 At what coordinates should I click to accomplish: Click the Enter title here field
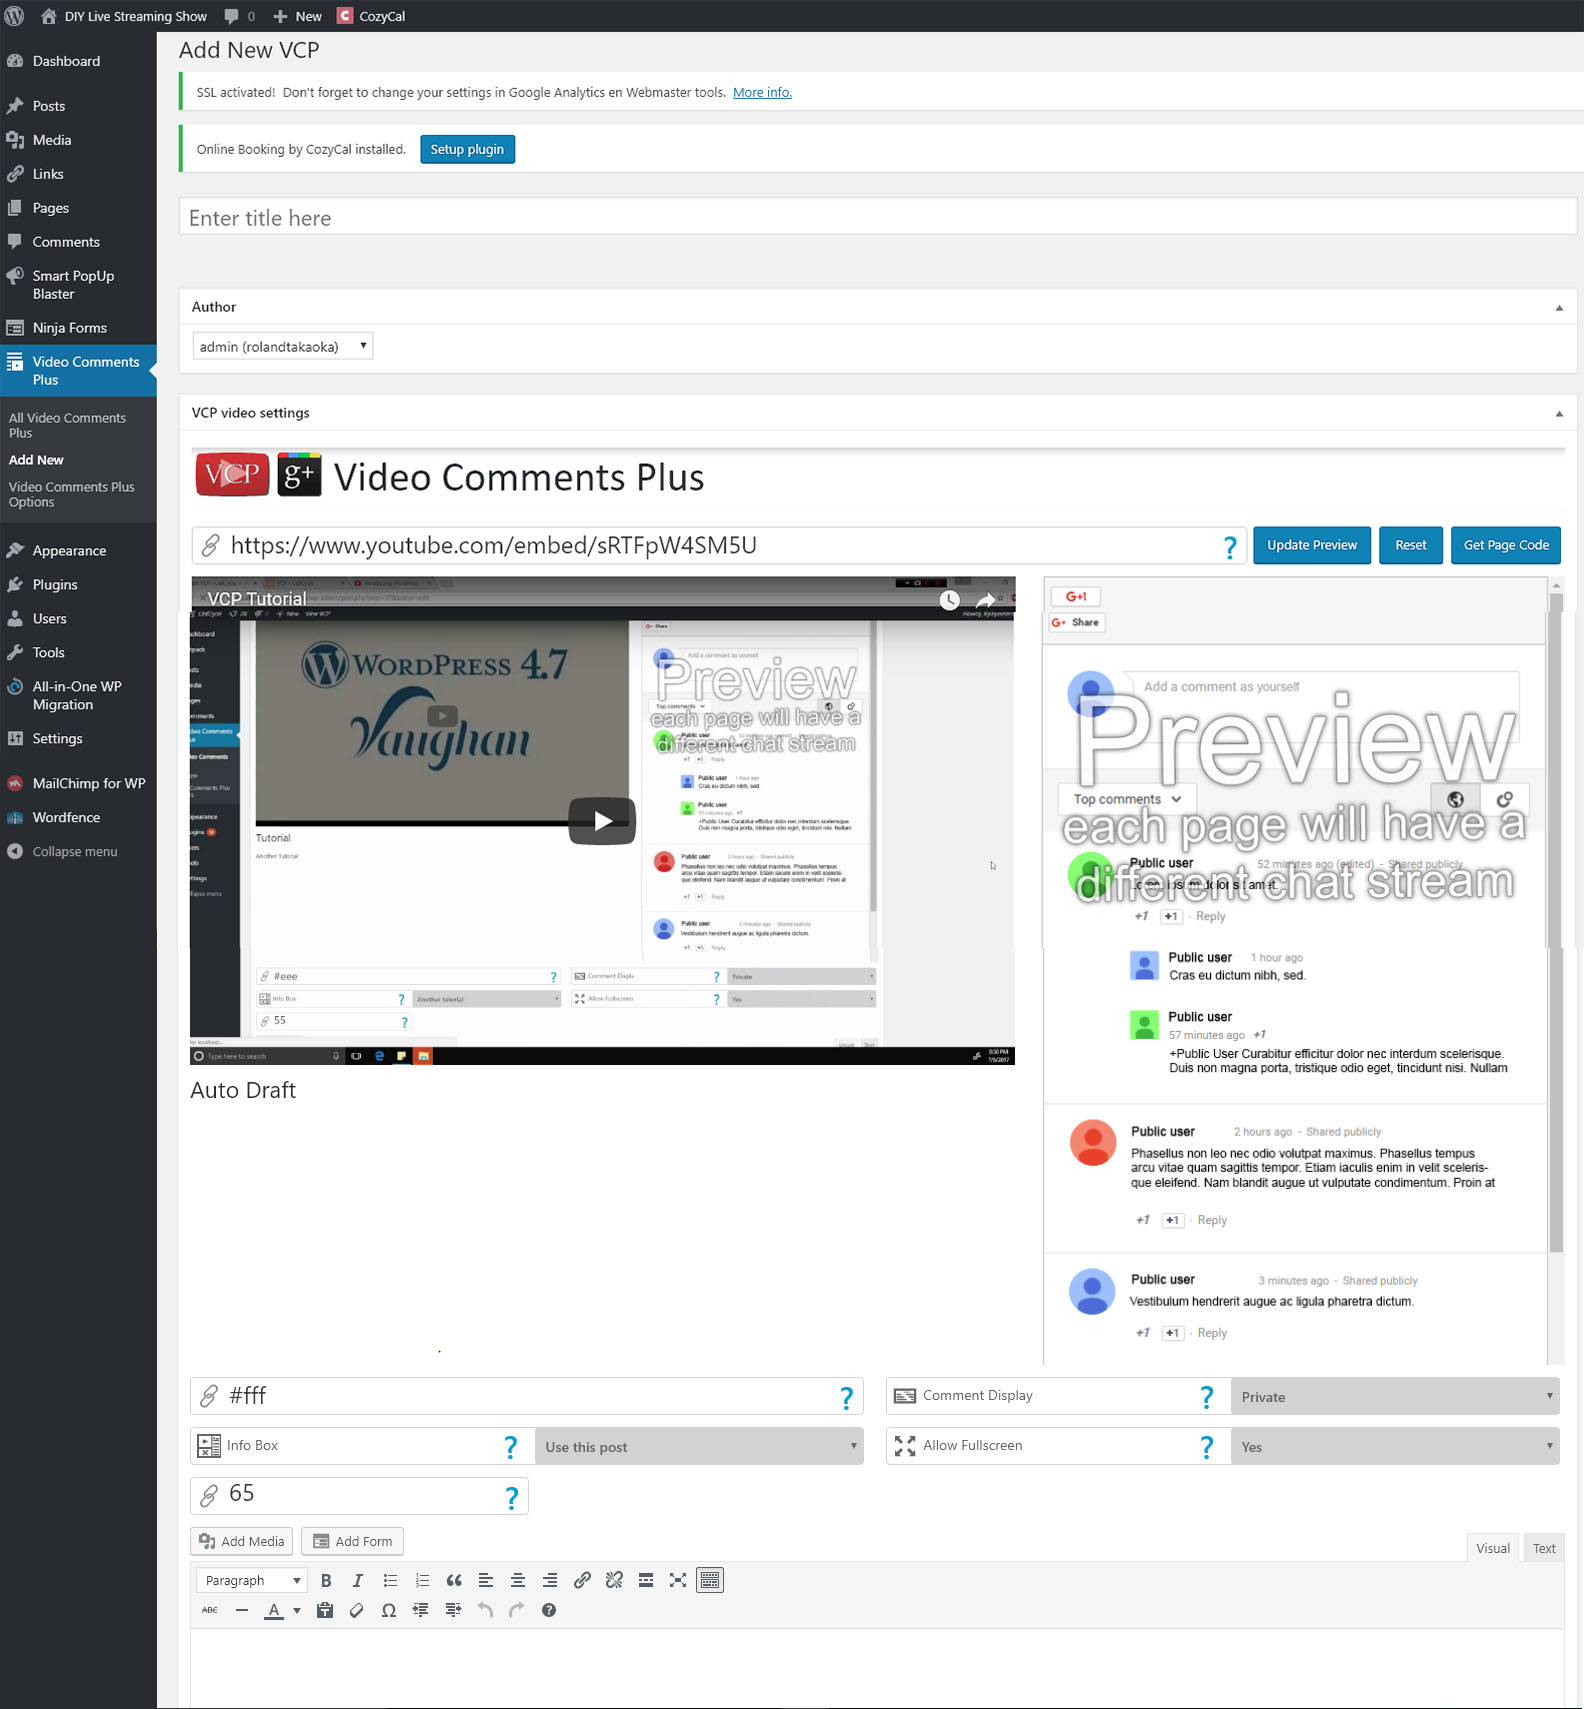(878, 217)
